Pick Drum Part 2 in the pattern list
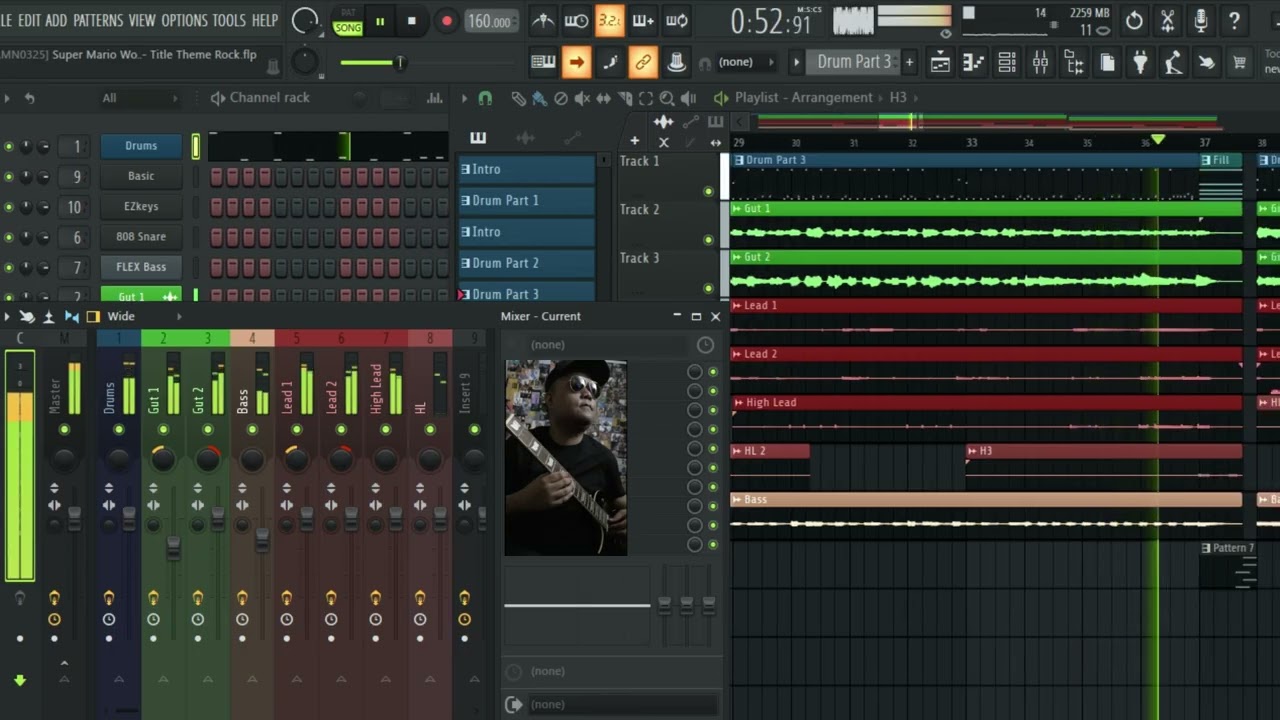The width and height of the screenshot is (1280, 720). pyautogui.click(x=527, y=263)
